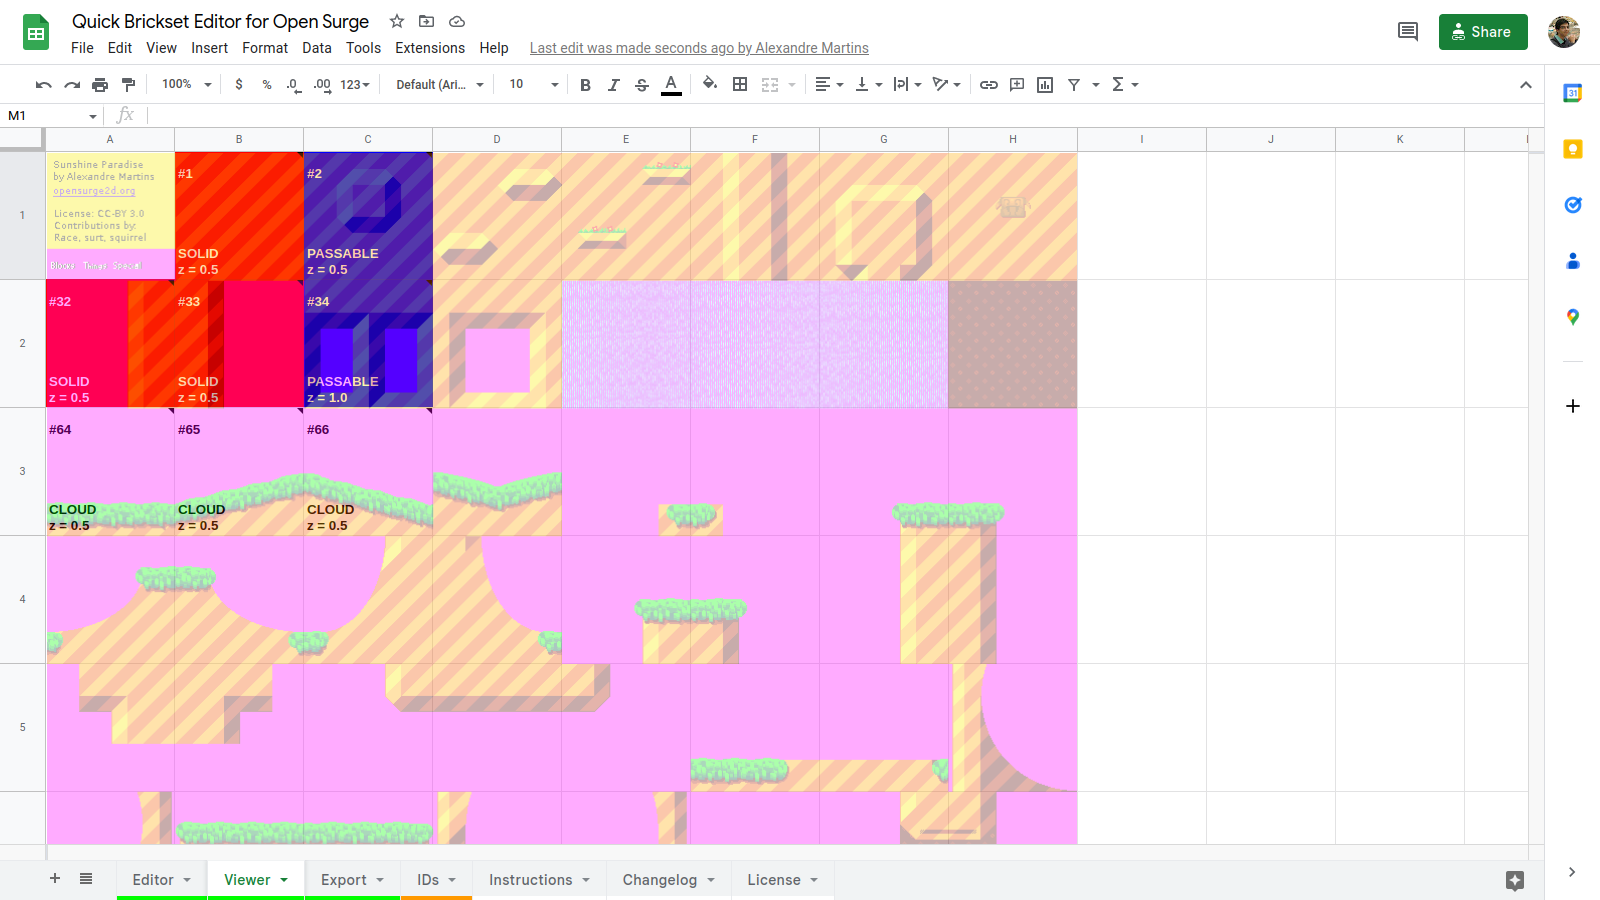The width and height of the screenshot is (1600, 900).
Task: Open the View menu
Action: (161, 48)
